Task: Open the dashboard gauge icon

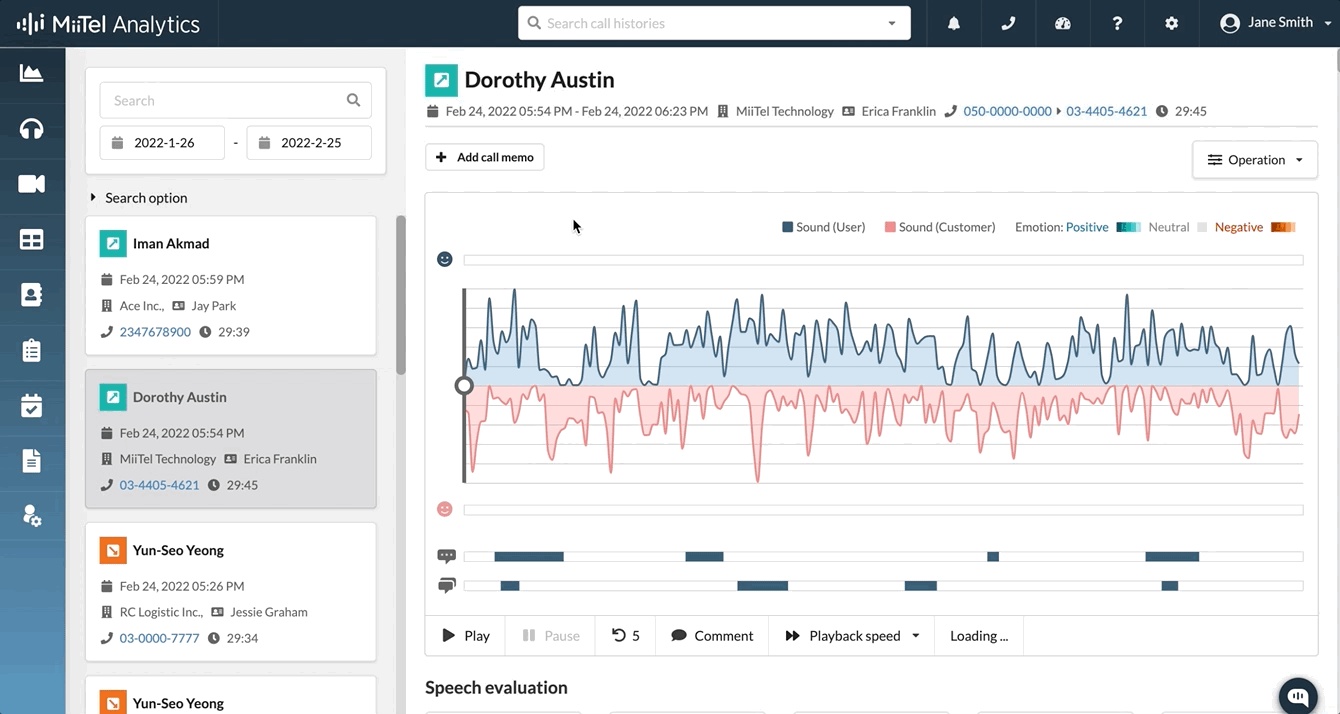Action: pos(1063,23)
